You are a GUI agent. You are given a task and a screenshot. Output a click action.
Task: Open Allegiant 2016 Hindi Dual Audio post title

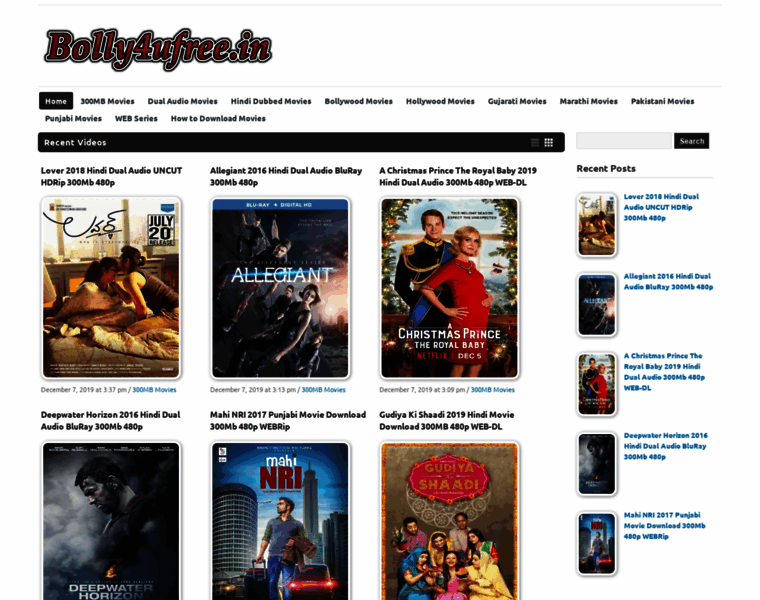point(286,176)
